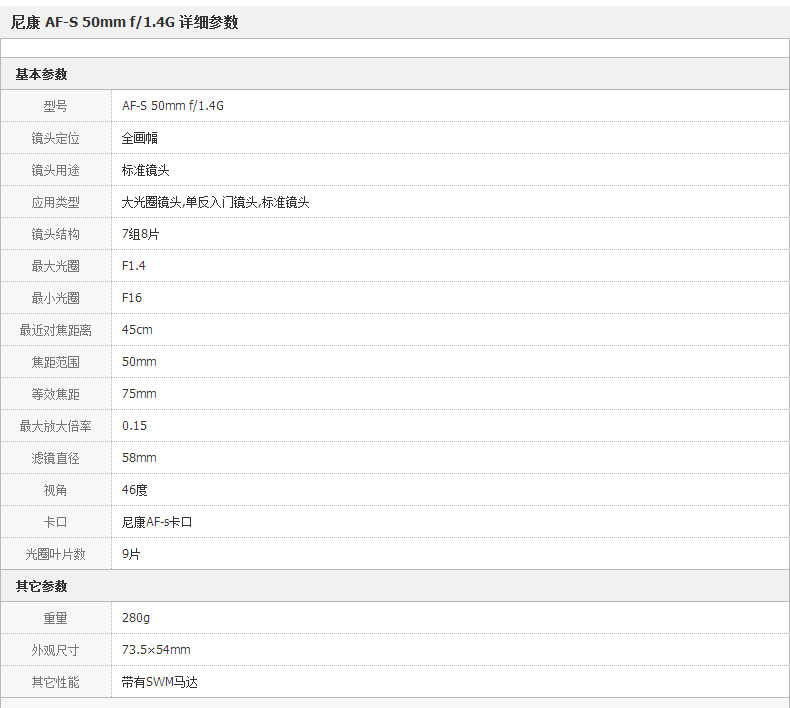Click the 焦距范围 label
Screen dimensions: 790x708
[x=55, y=362]
